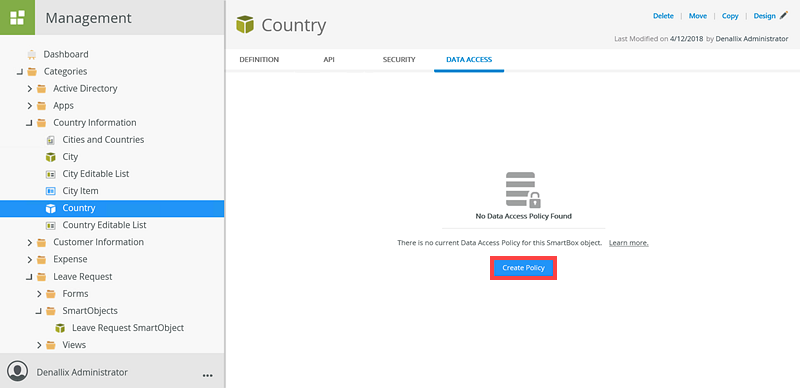Expand the Customer Information node

pyautogui.click(x=30, y=242)
